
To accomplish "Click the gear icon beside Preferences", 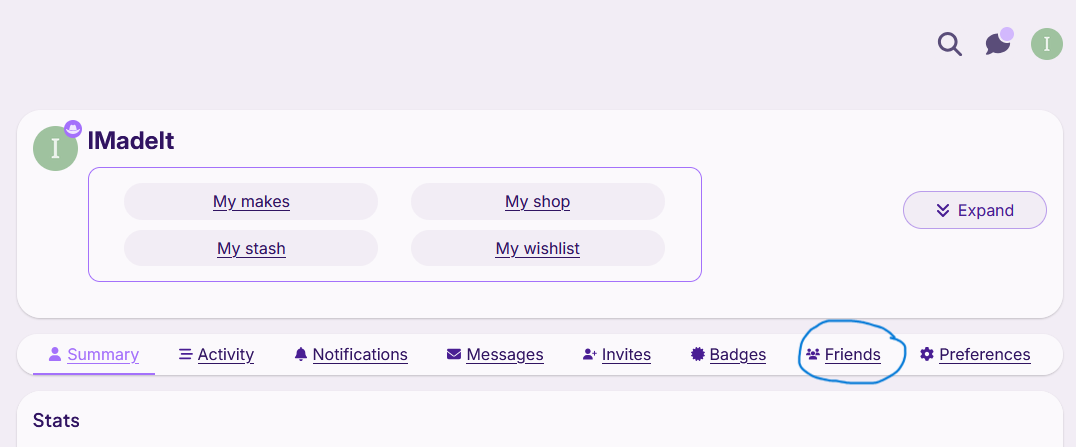I will [x=926, y=354].
